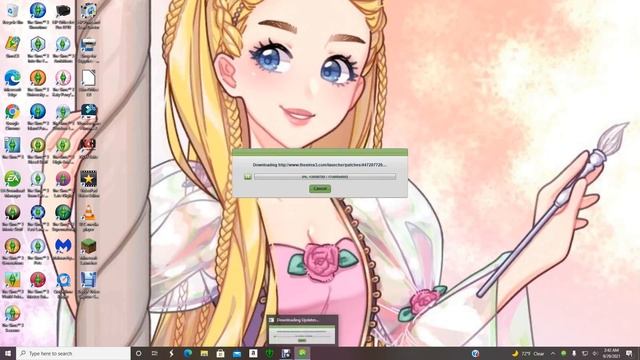640x360 pixels.
Task: Open the orange Sims 3 University Life icon
Action: 38,83
